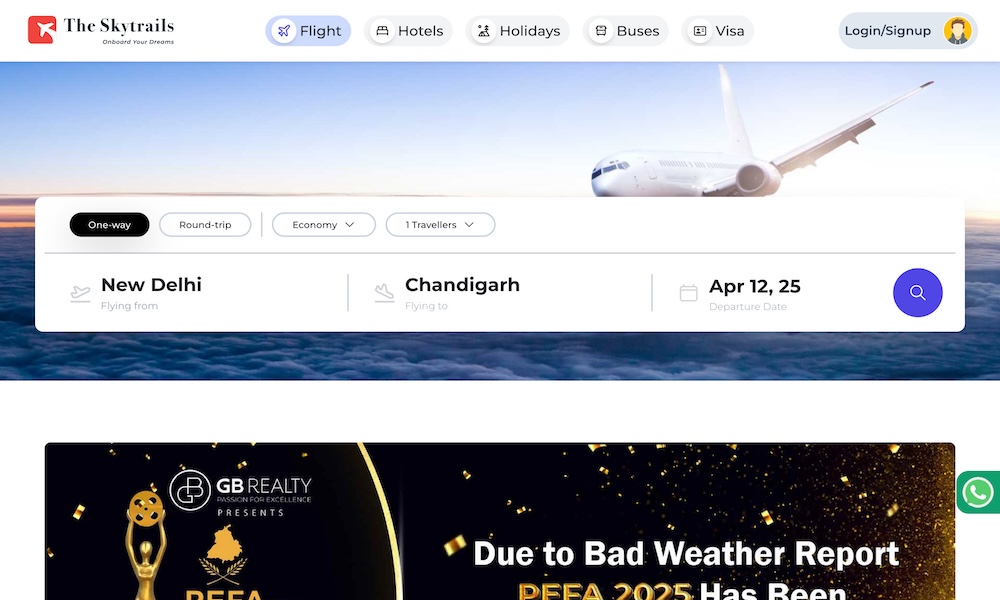This screenshot has width=1000, height=600.
Task: Switch to the Holidays tab
Action: tap(517, 31)
